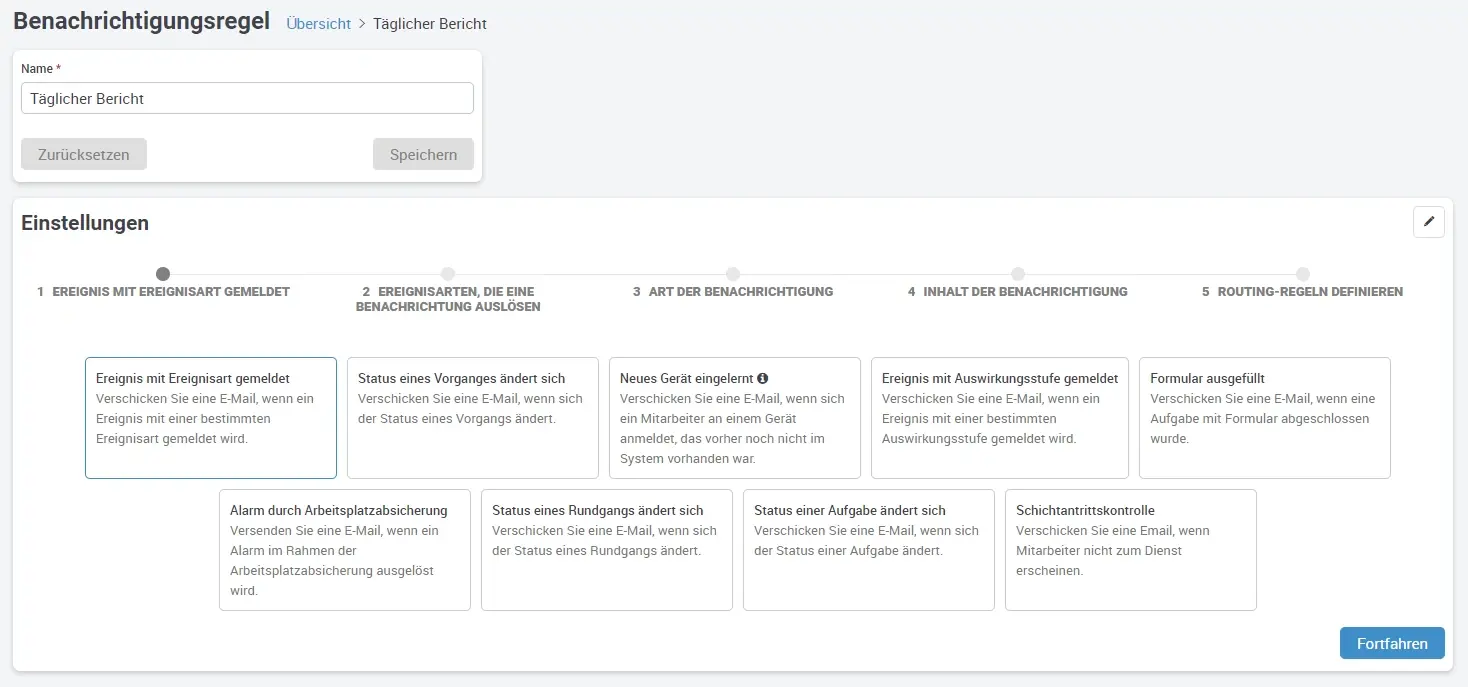1468x687 pixels.
Task: Click the Speichern button
Action: [423, 154]
